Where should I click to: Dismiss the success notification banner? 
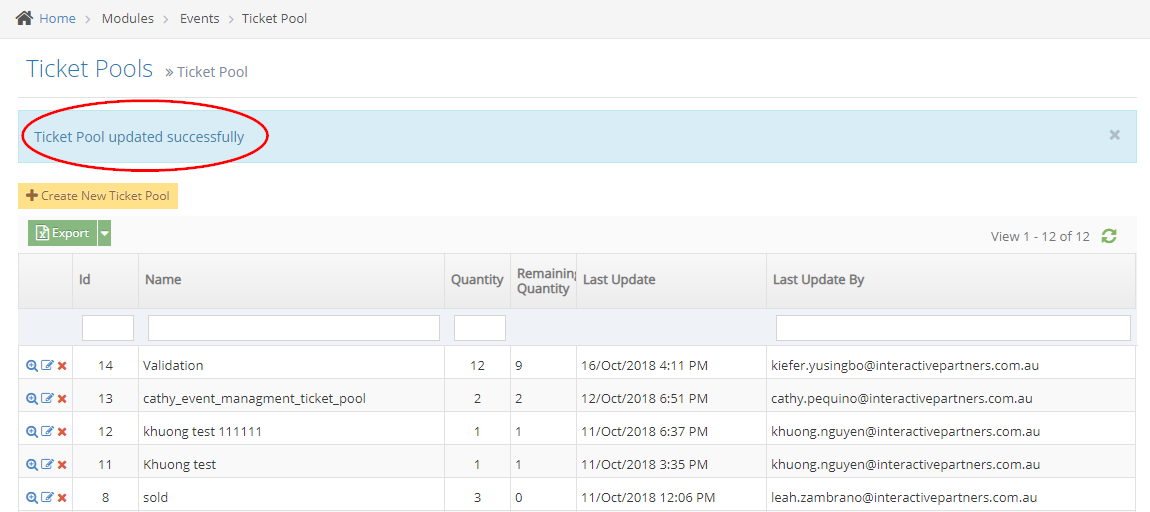[1114, 135]
